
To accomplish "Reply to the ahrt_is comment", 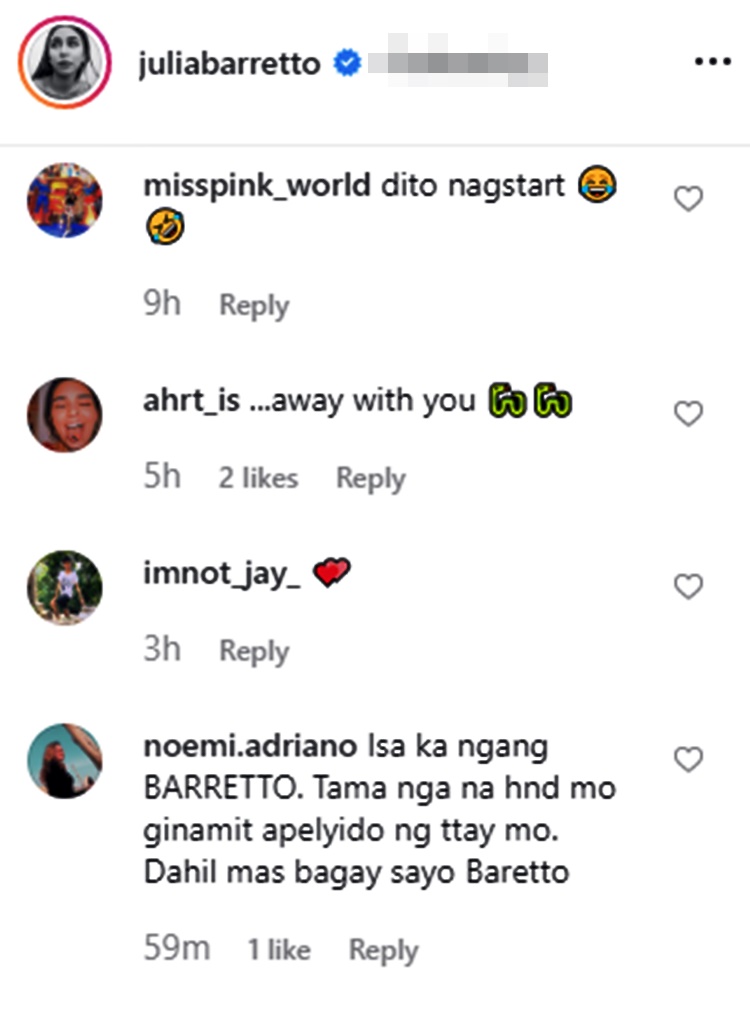I will click(370, 479).
